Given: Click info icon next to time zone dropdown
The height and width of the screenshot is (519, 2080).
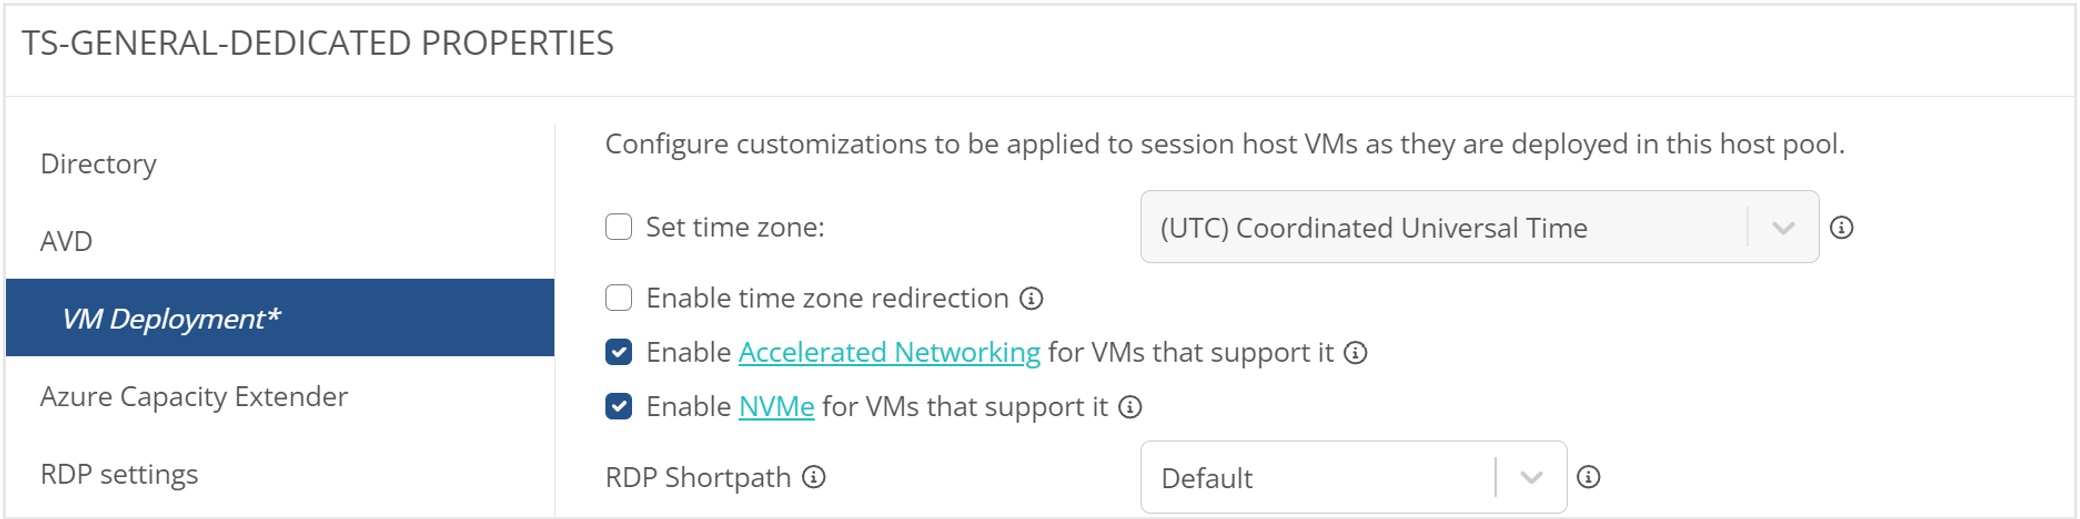Looking at the screenshot, I should pos(1841,228).
